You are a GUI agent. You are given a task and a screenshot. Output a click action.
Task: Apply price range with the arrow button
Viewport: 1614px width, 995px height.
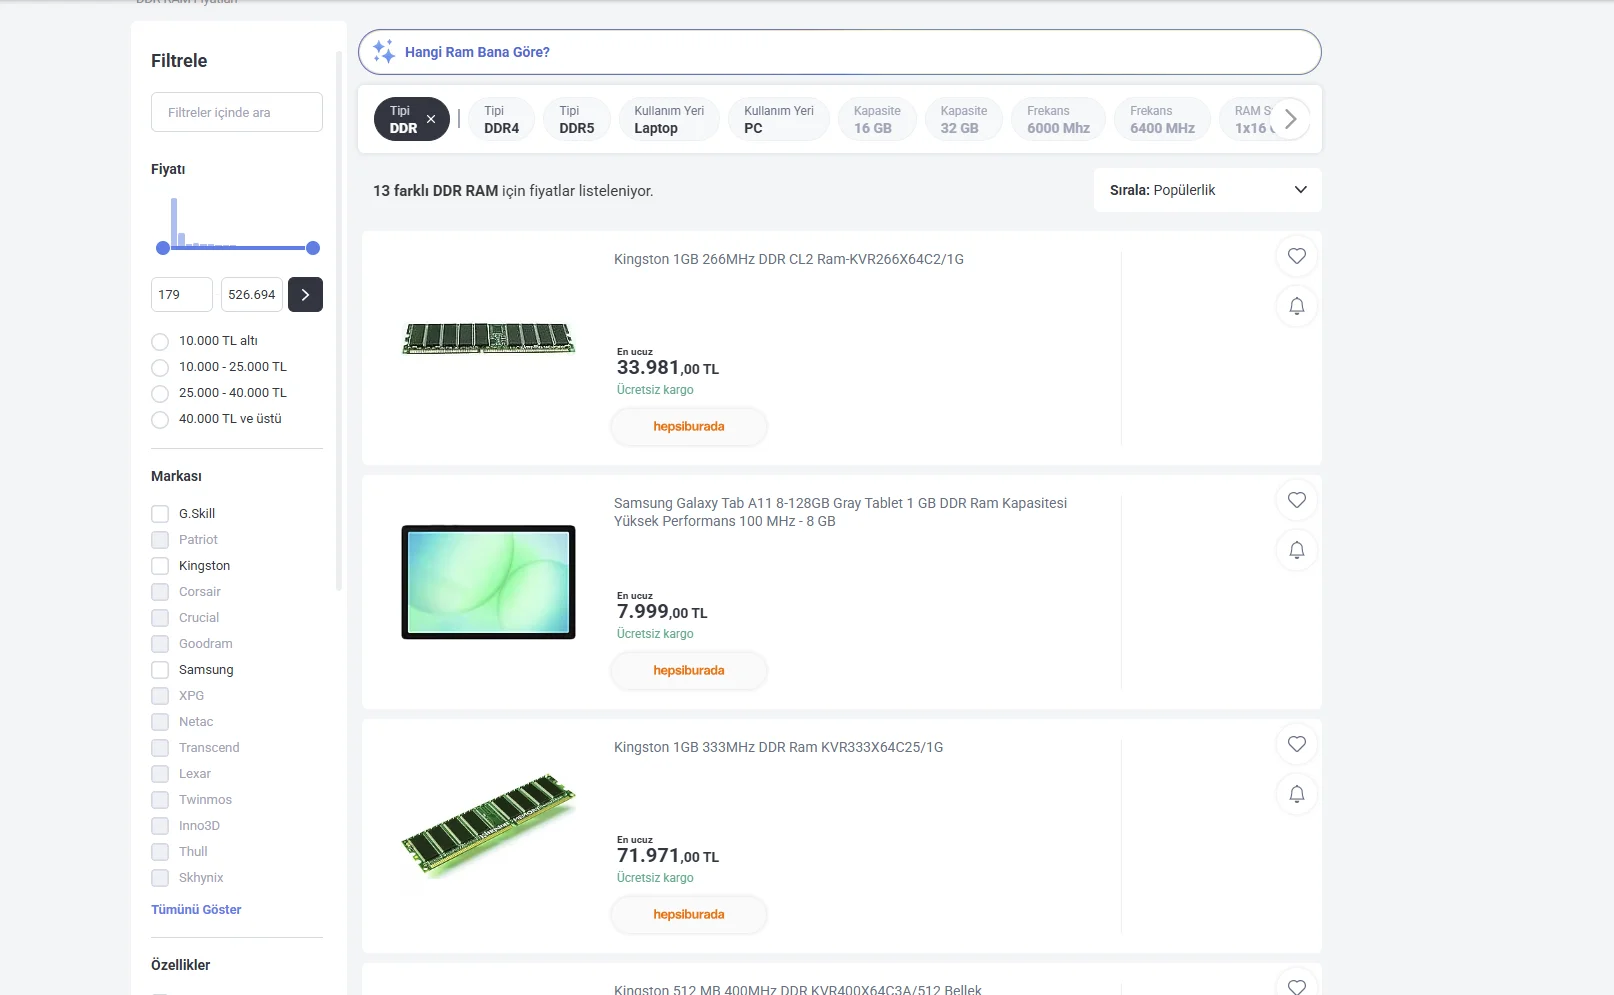[x=305, y=295]
